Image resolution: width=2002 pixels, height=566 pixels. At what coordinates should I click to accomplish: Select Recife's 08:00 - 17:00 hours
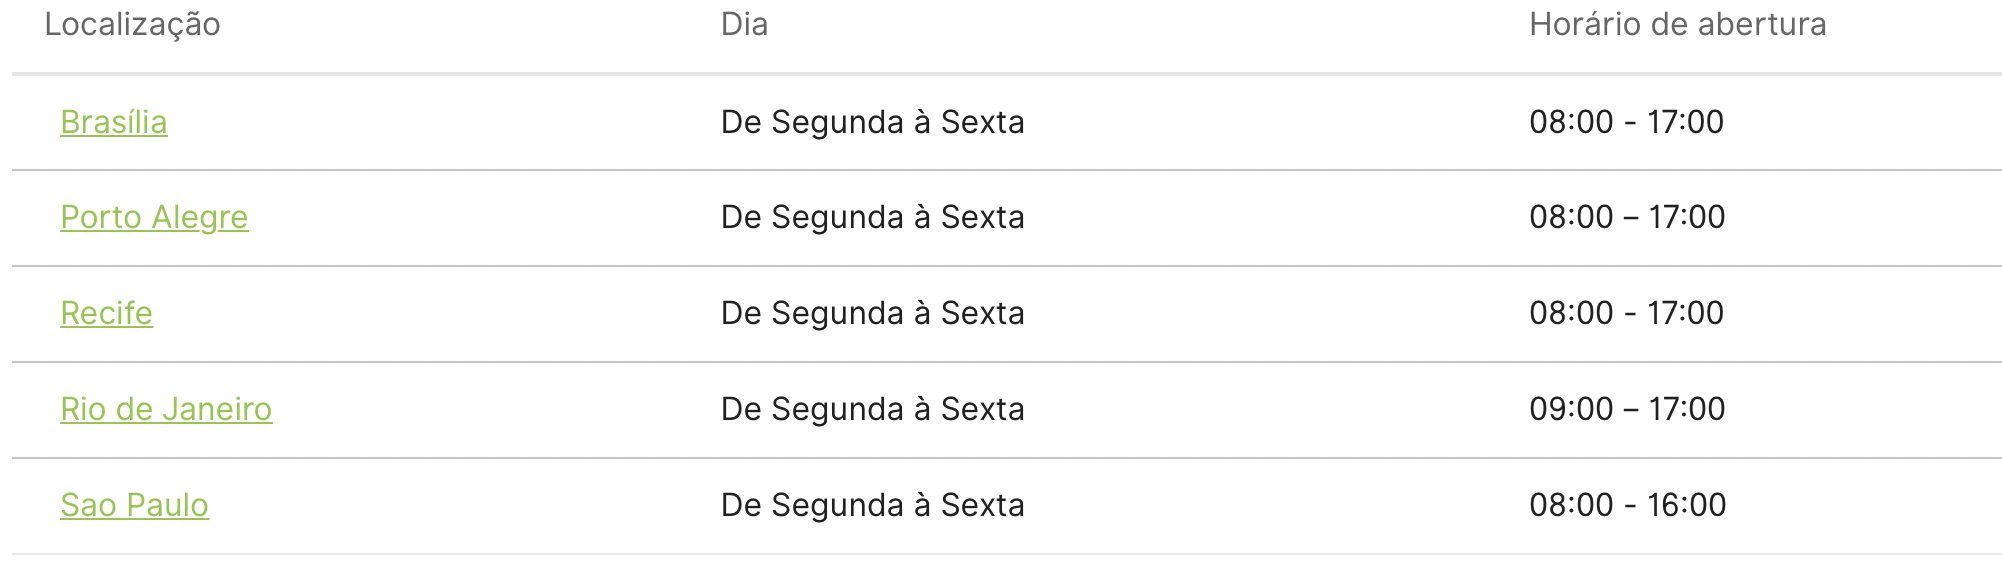coord(1627,313)
